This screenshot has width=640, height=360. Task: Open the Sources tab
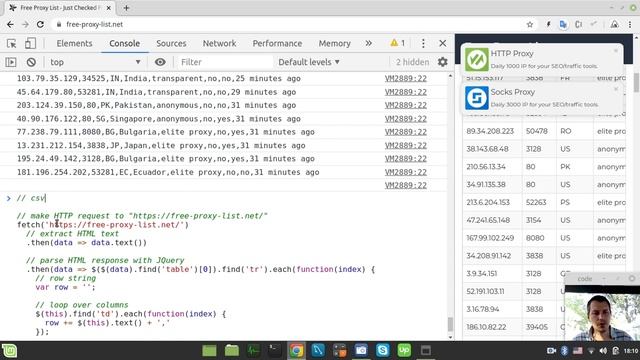(x=171, y=43)
